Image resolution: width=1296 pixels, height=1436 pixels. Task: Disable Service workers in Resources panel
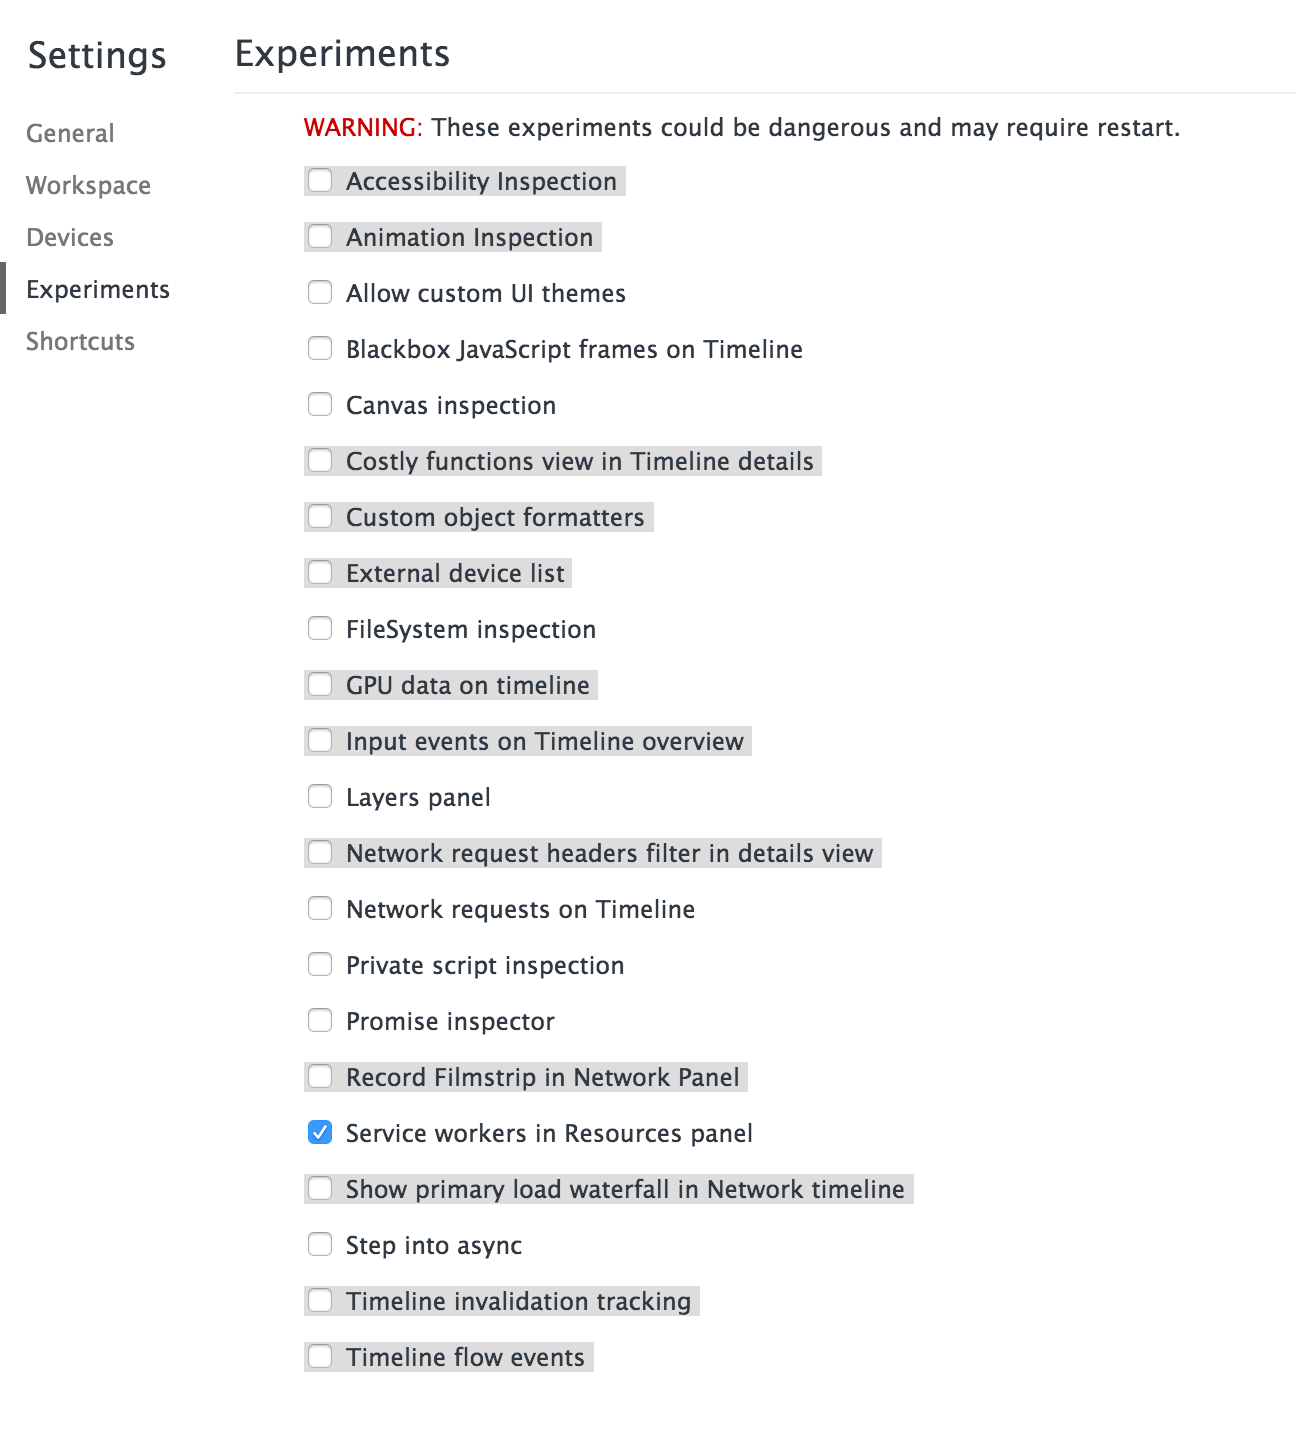(319, 1132)
